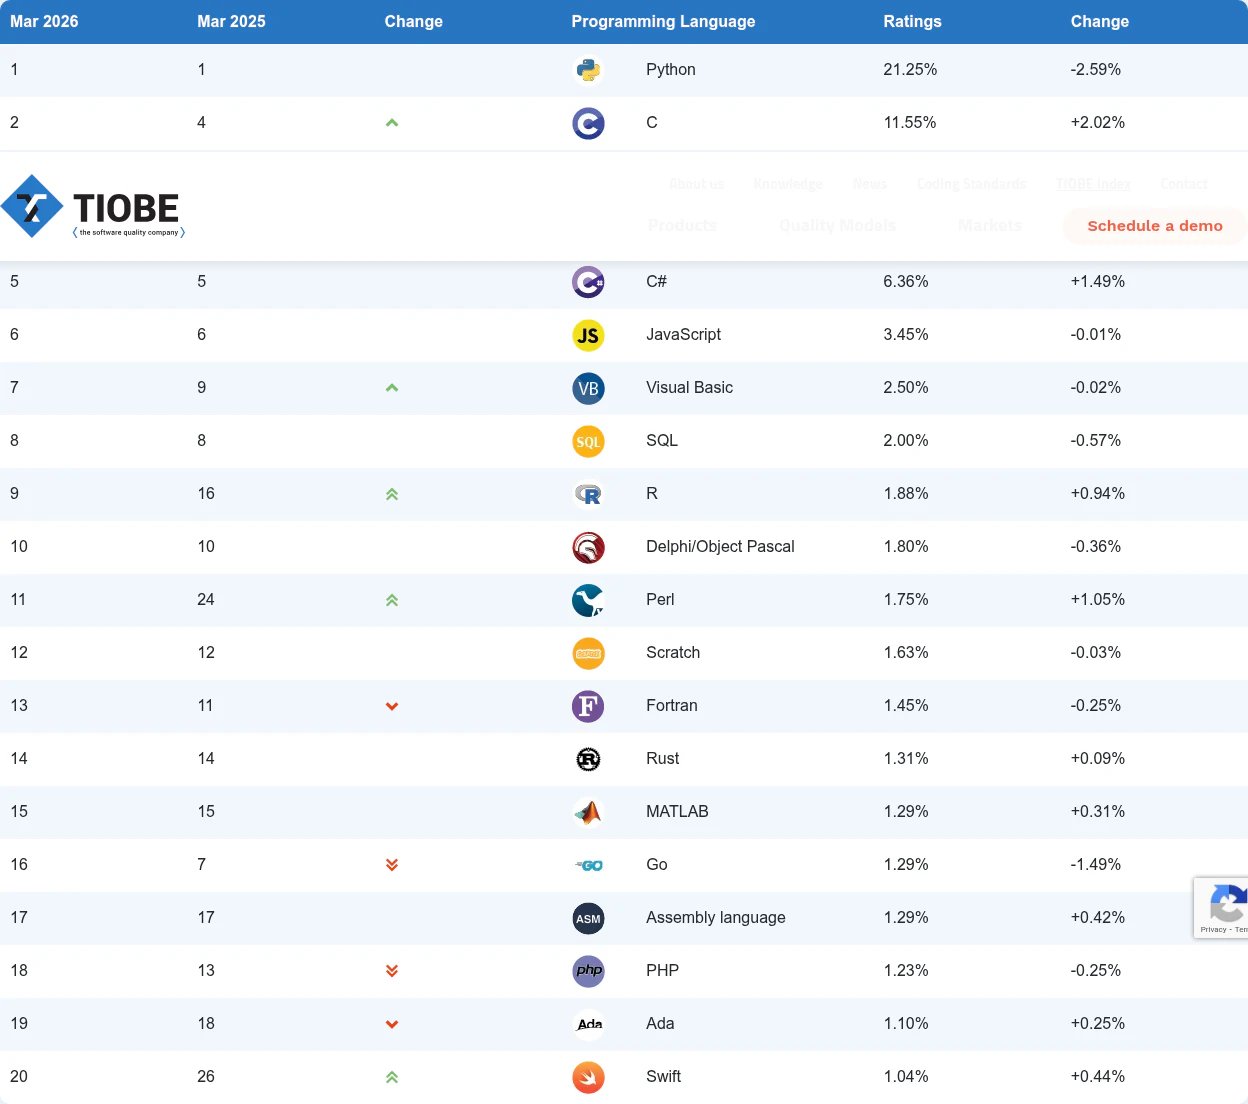1248x1104 pixels.
Task: Click the Perl logo icon
Action: pos(588,600)
